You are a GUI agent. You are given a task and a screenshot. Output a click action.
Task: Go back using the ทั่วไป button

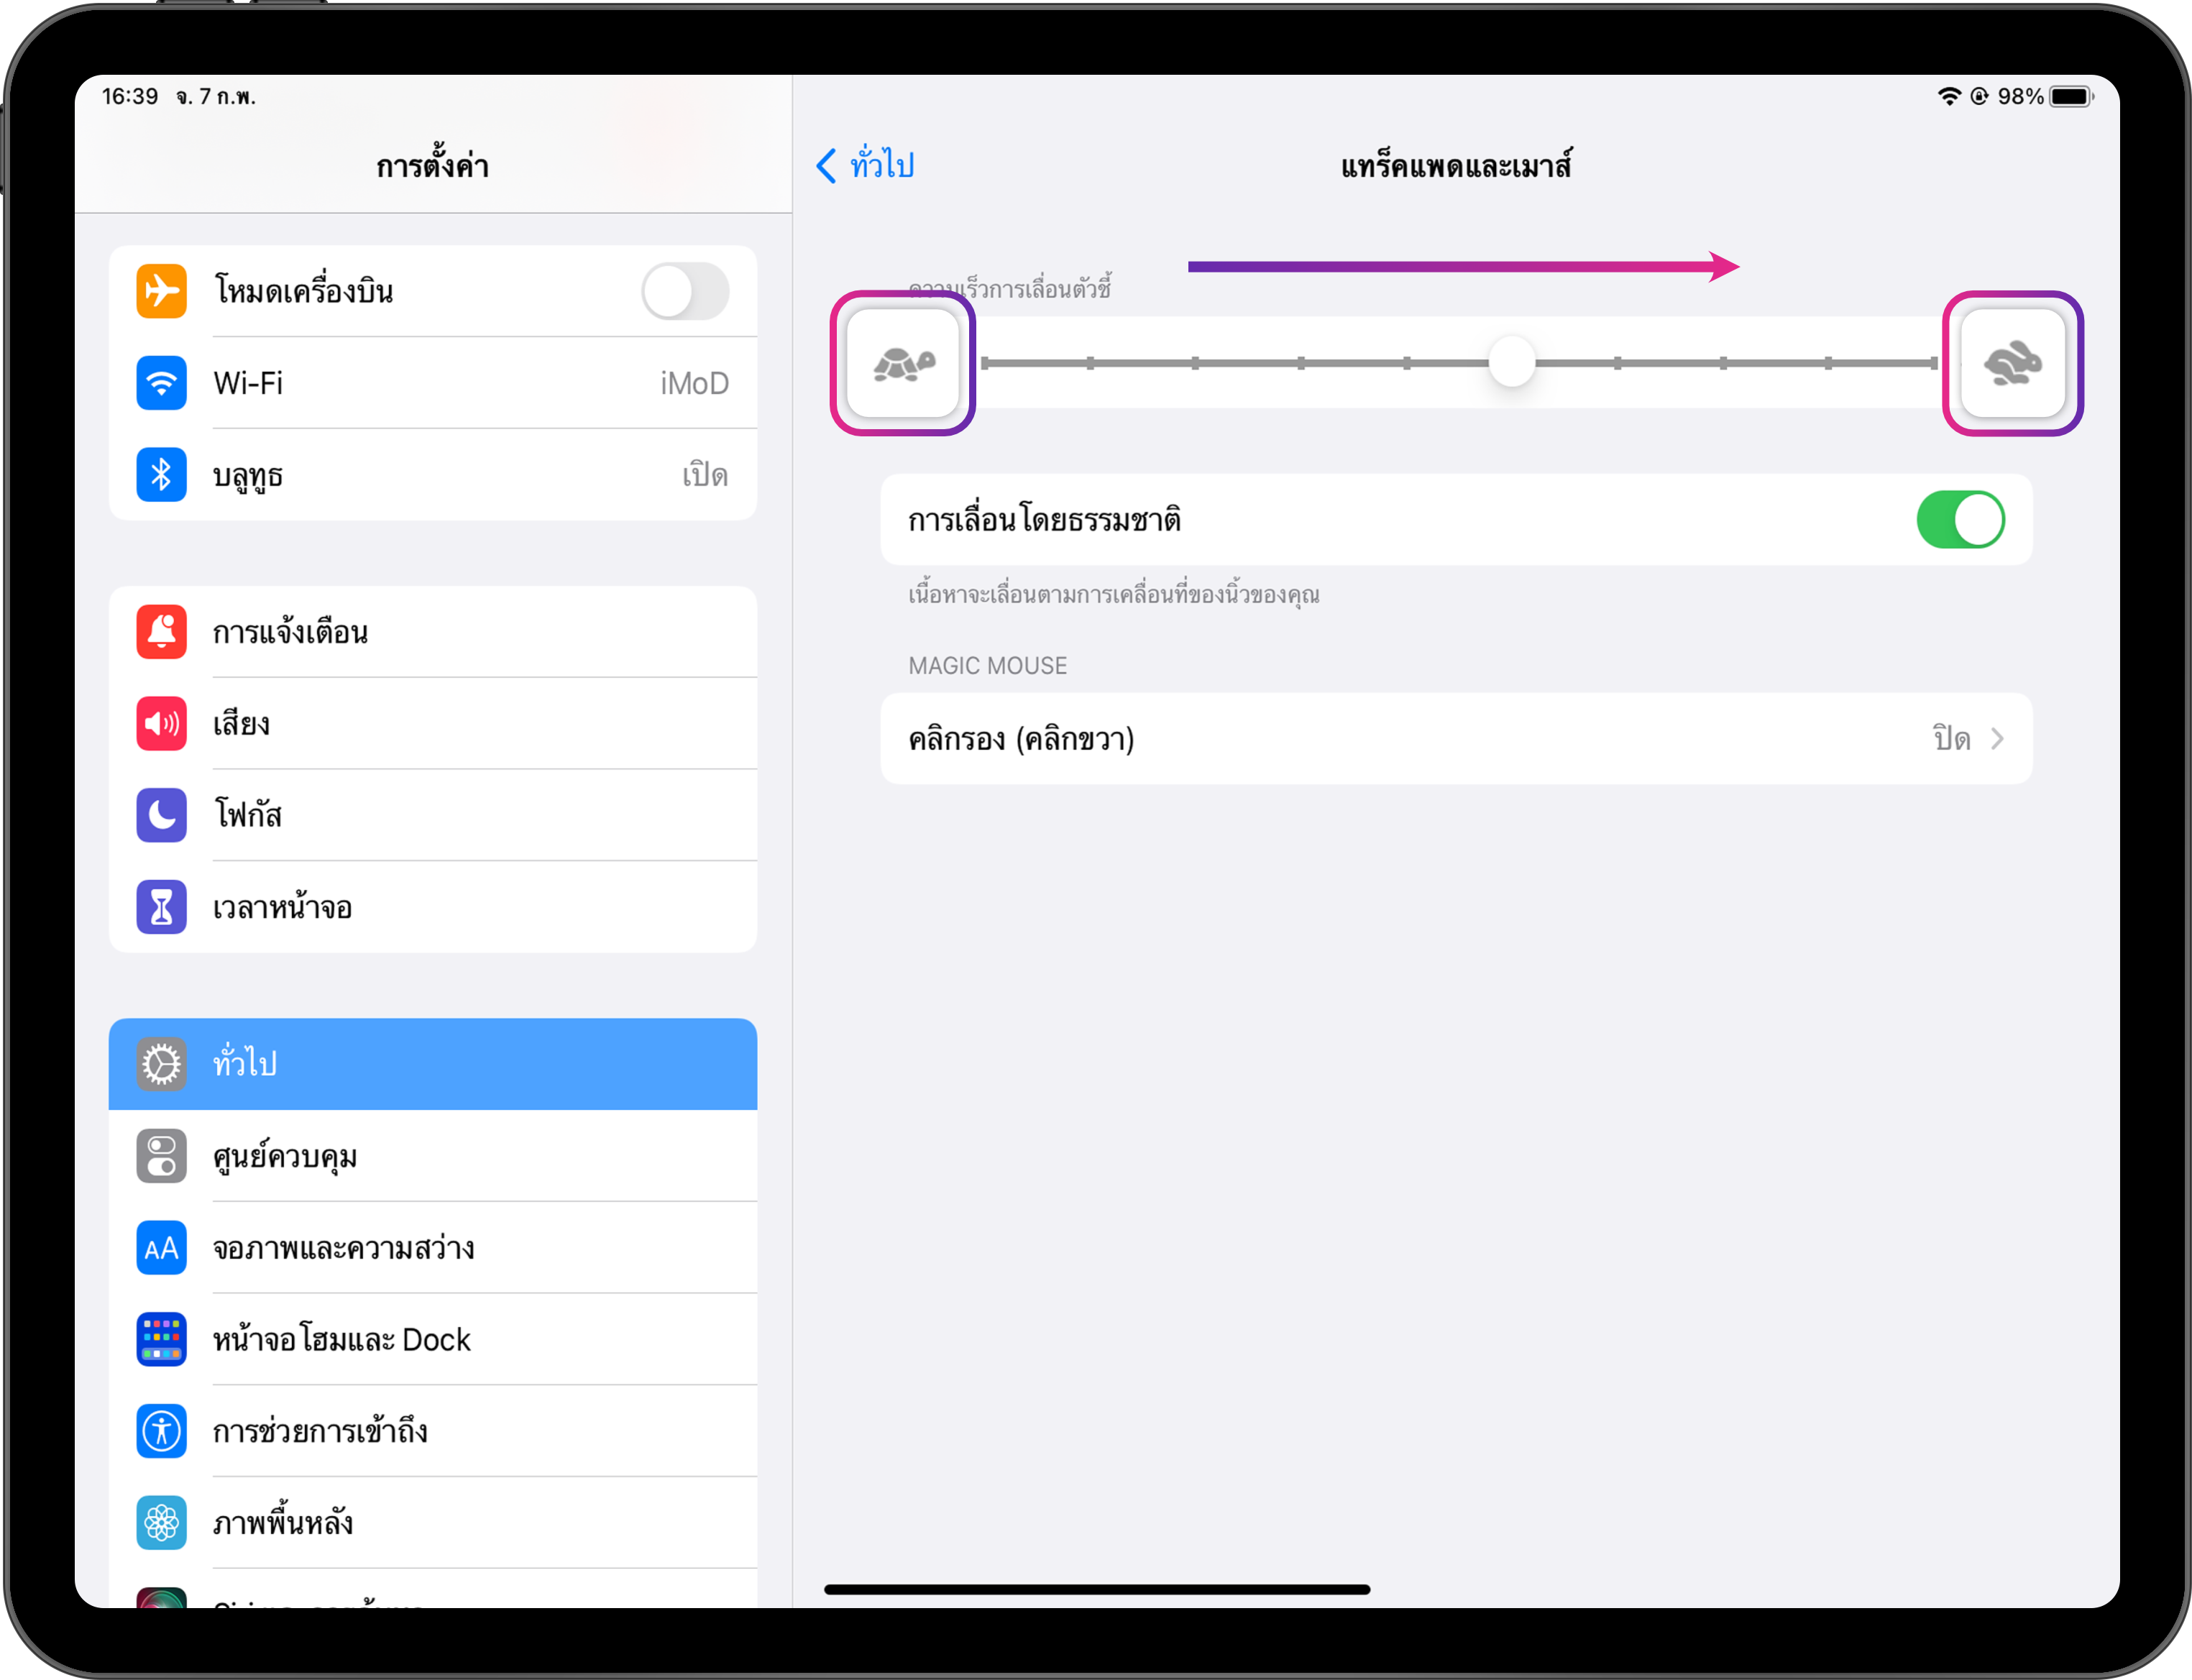point(866,165)
